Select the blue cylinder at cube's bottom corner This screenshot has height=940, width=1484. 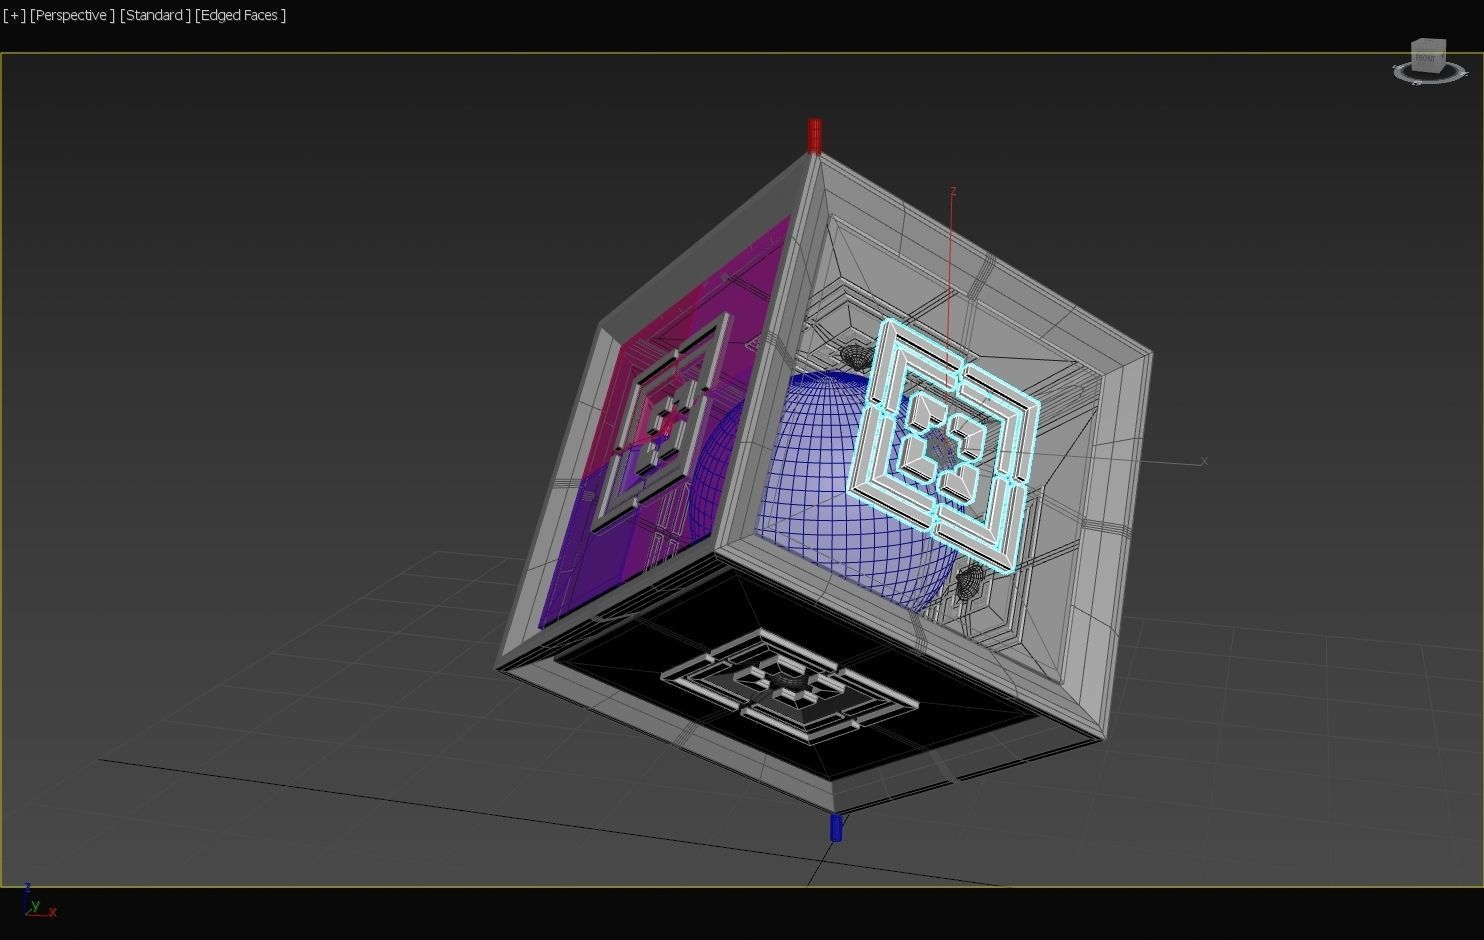(836, 827)
